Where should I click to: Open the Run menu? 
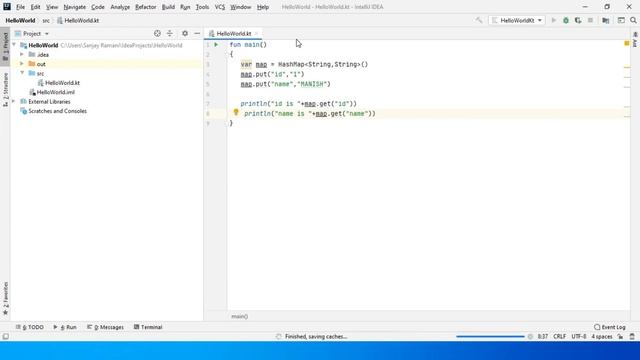[x=185, y=7]
